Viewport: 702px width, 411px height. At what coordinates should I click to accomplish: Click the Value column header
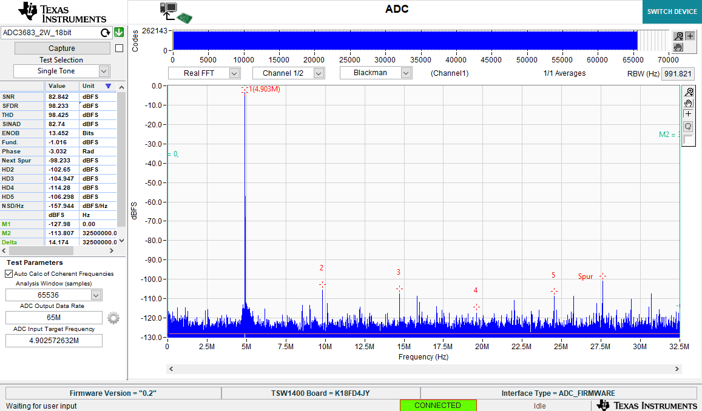62,86
